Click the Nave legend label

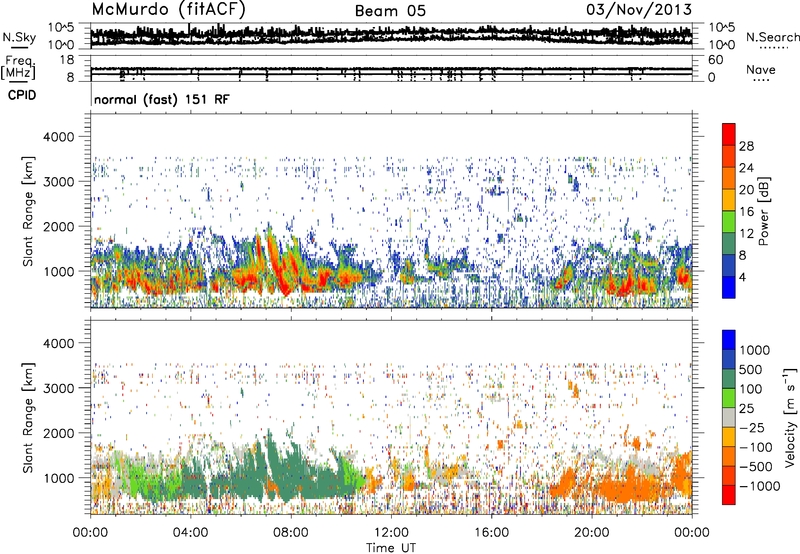(x=760, y=69)
